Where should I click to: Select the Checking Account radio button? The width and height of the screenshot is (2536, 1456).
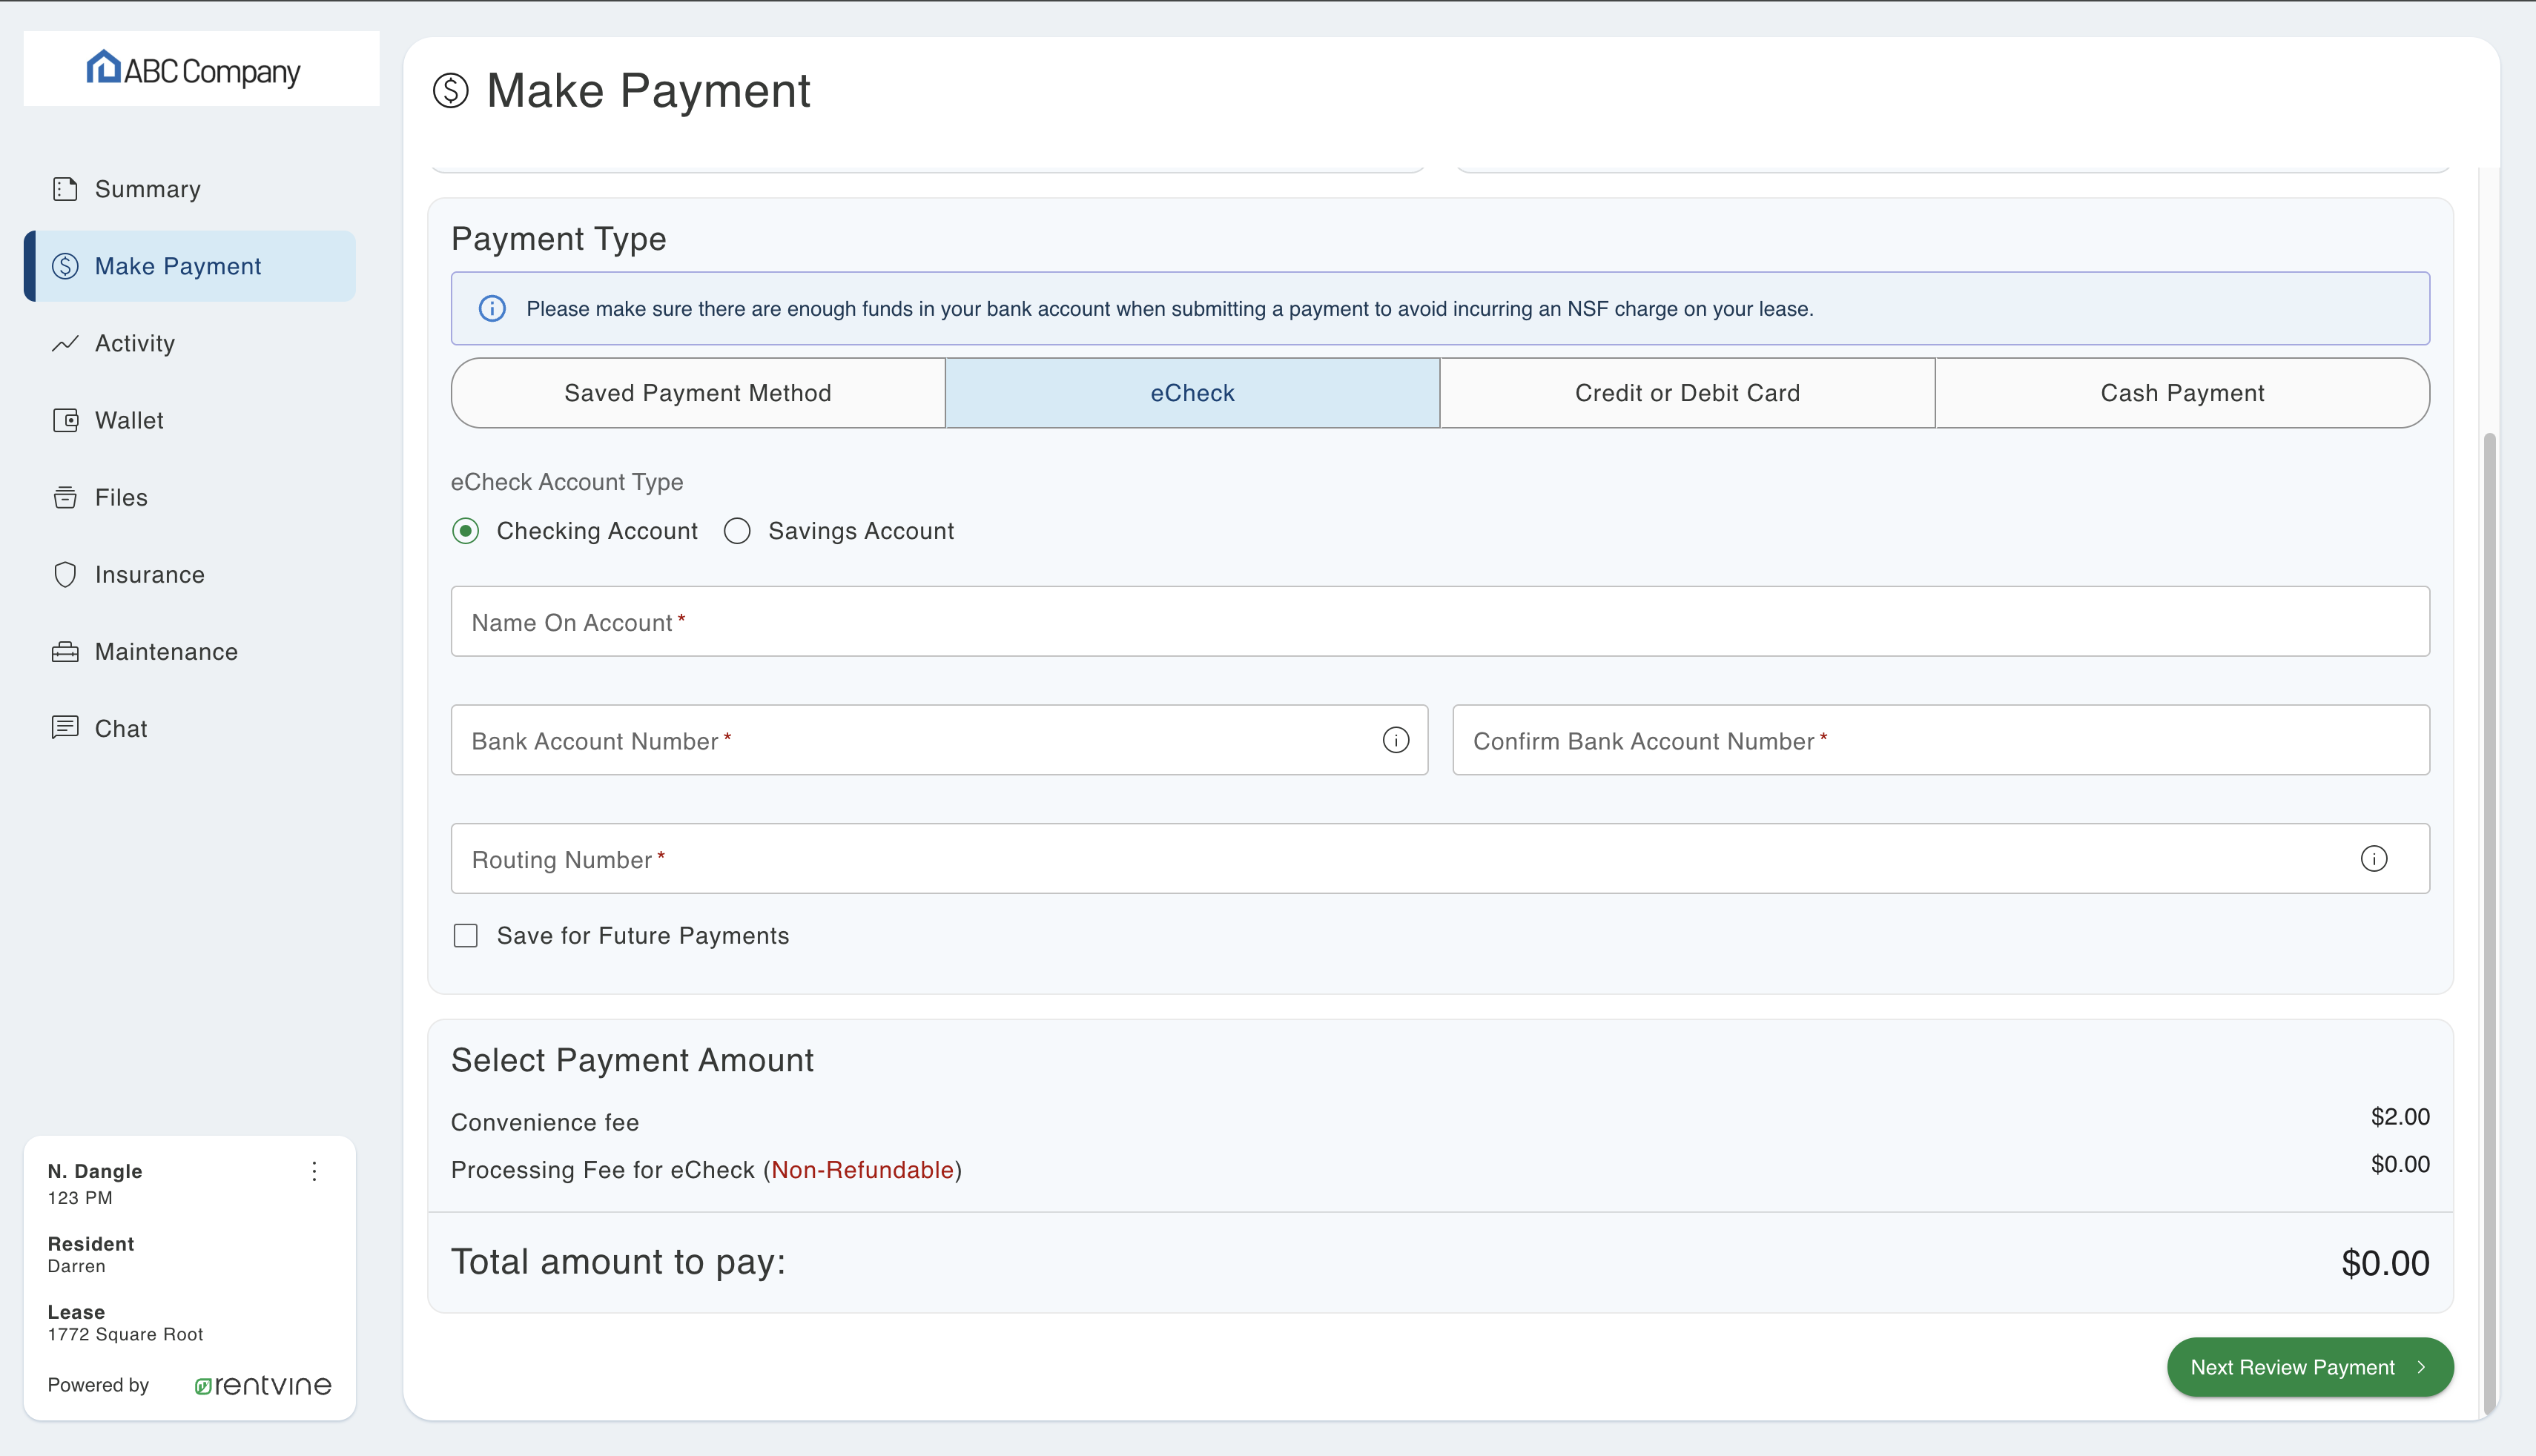pos(466,531)
